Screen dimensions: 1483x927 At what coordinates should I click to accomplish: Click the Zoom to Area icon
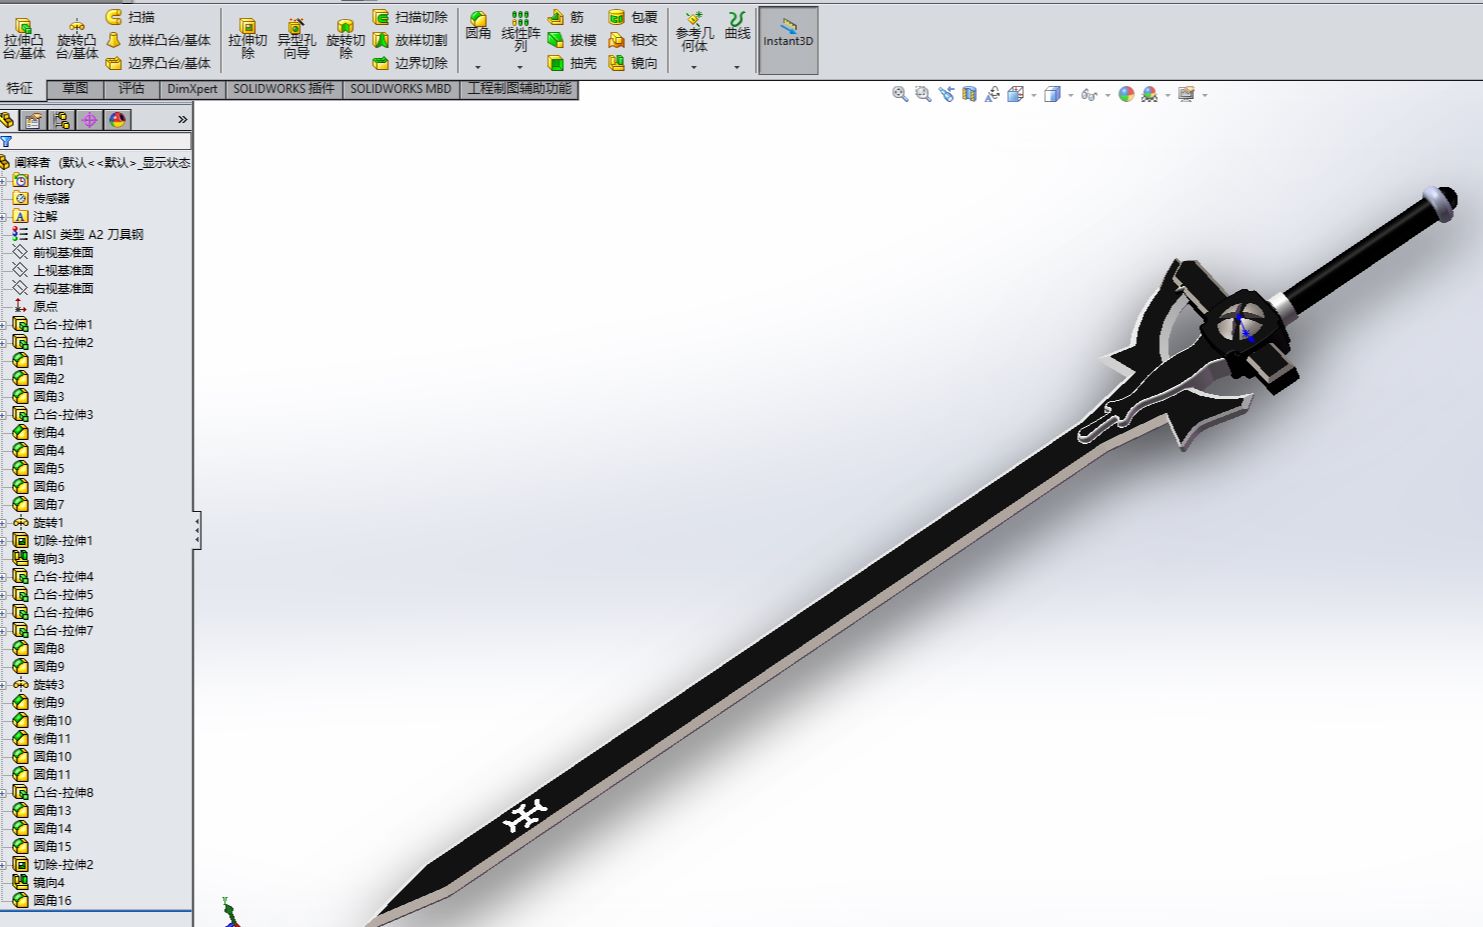click(x=923, y=94)
